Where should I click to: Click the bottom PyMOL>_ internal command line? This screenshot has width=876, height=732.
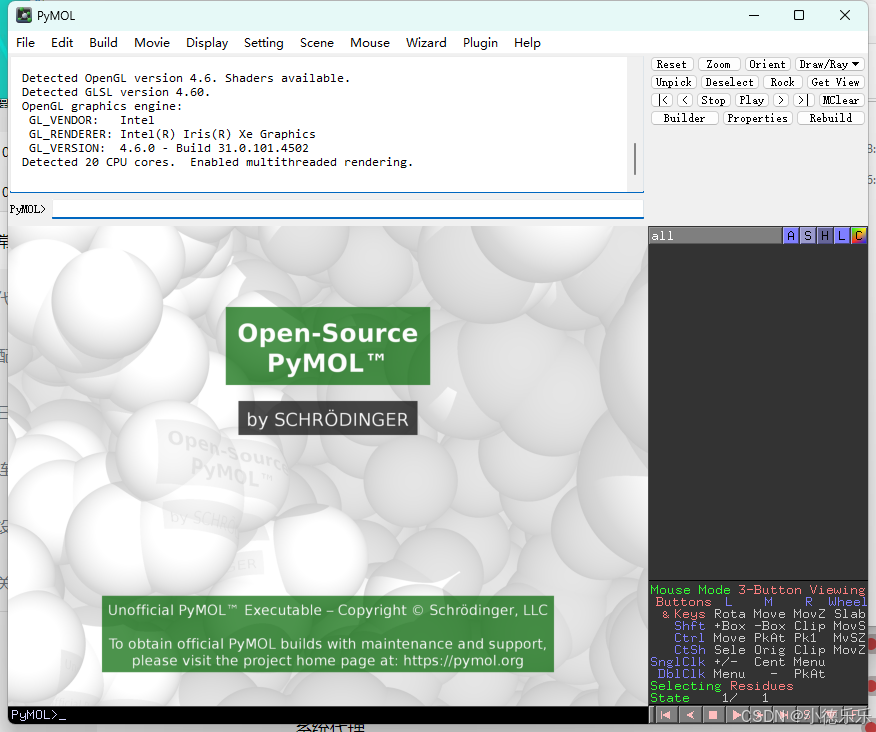tap(327, 715)
